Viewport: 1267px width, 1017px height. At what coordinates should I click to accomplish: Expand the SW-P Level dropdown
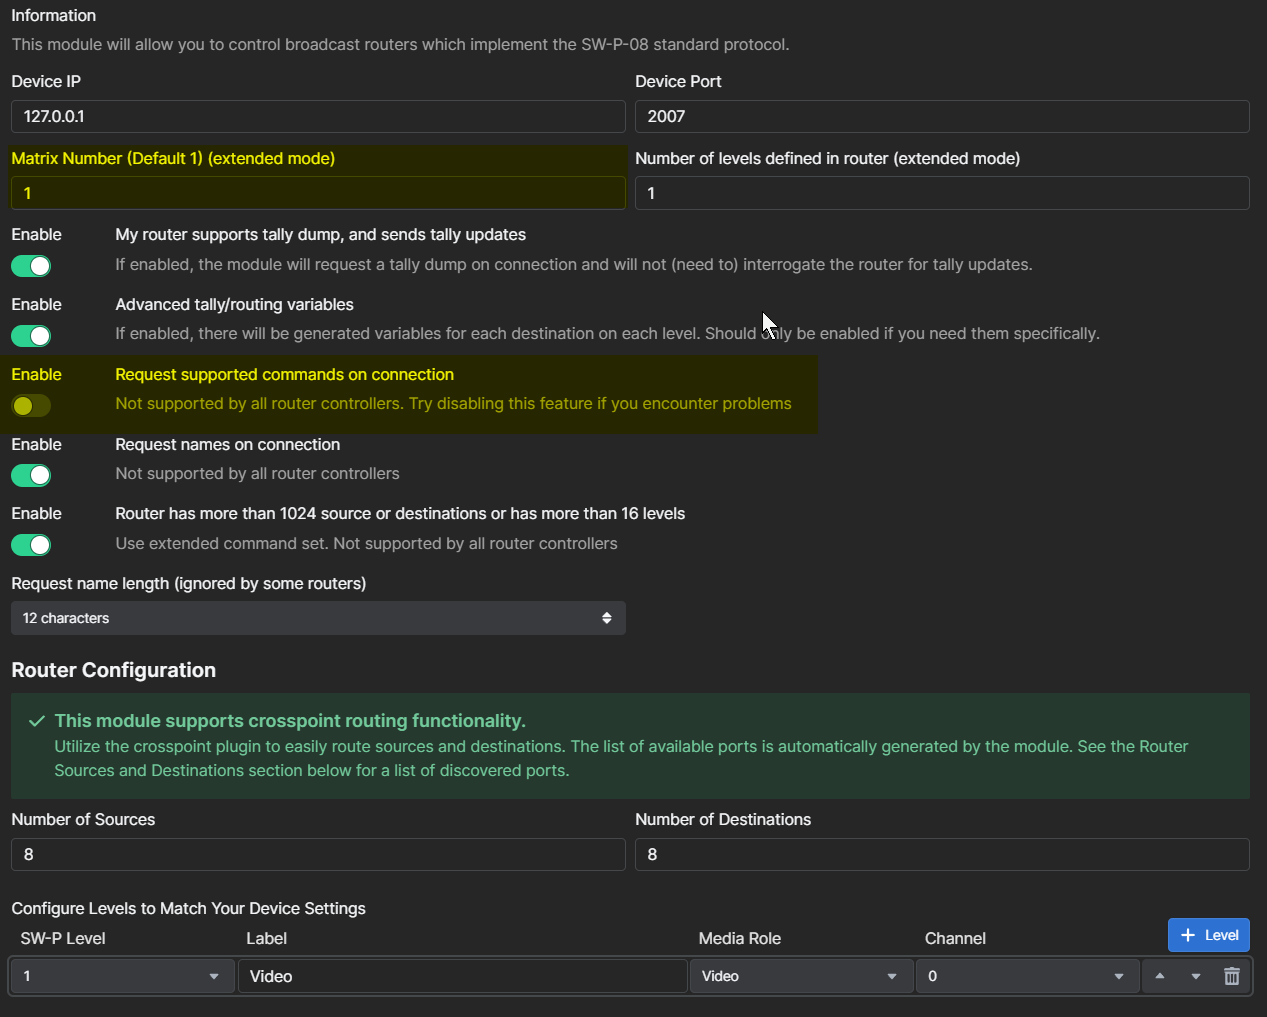coord(122,976)
